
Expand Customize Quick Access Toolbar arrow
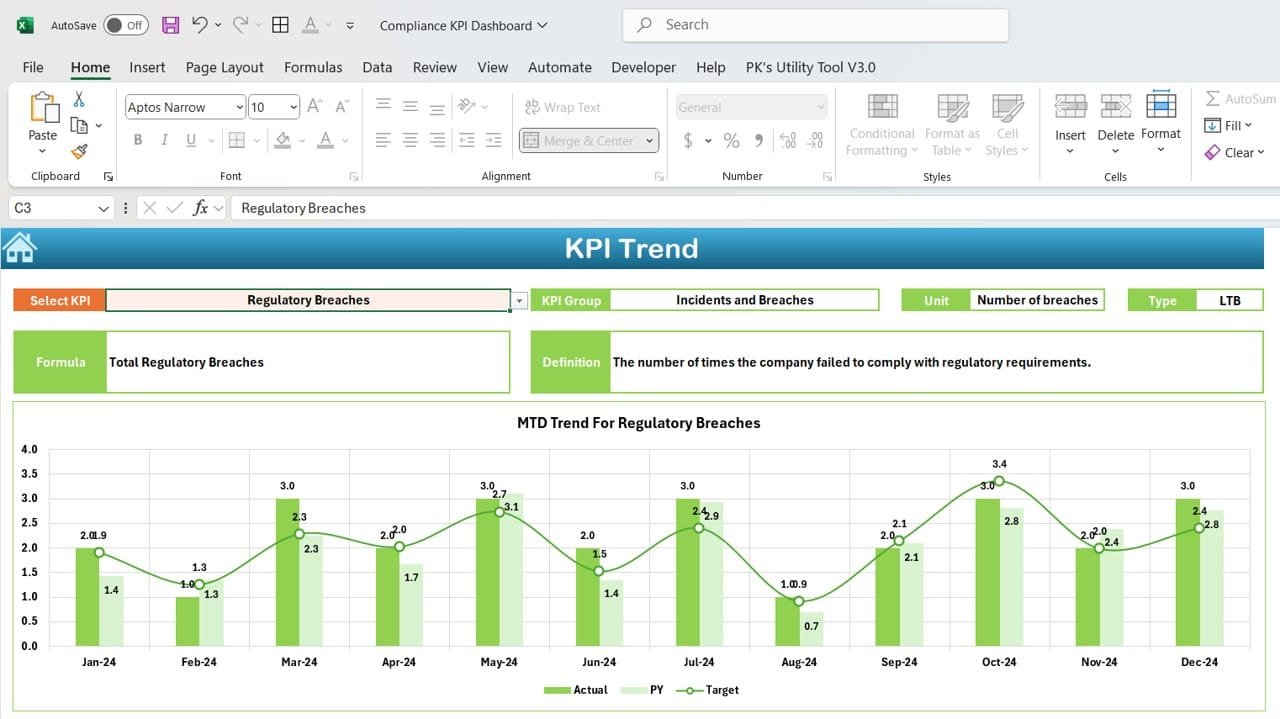coord(349,25)
